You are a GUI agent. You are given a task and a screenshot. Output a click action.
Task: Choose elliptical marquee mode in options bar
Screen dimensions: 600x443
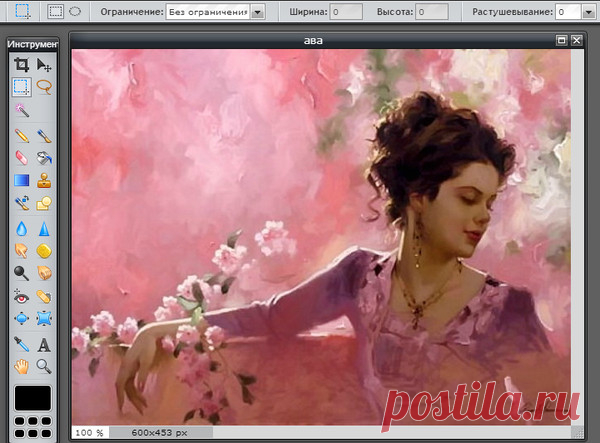click(x=75, y=11)
